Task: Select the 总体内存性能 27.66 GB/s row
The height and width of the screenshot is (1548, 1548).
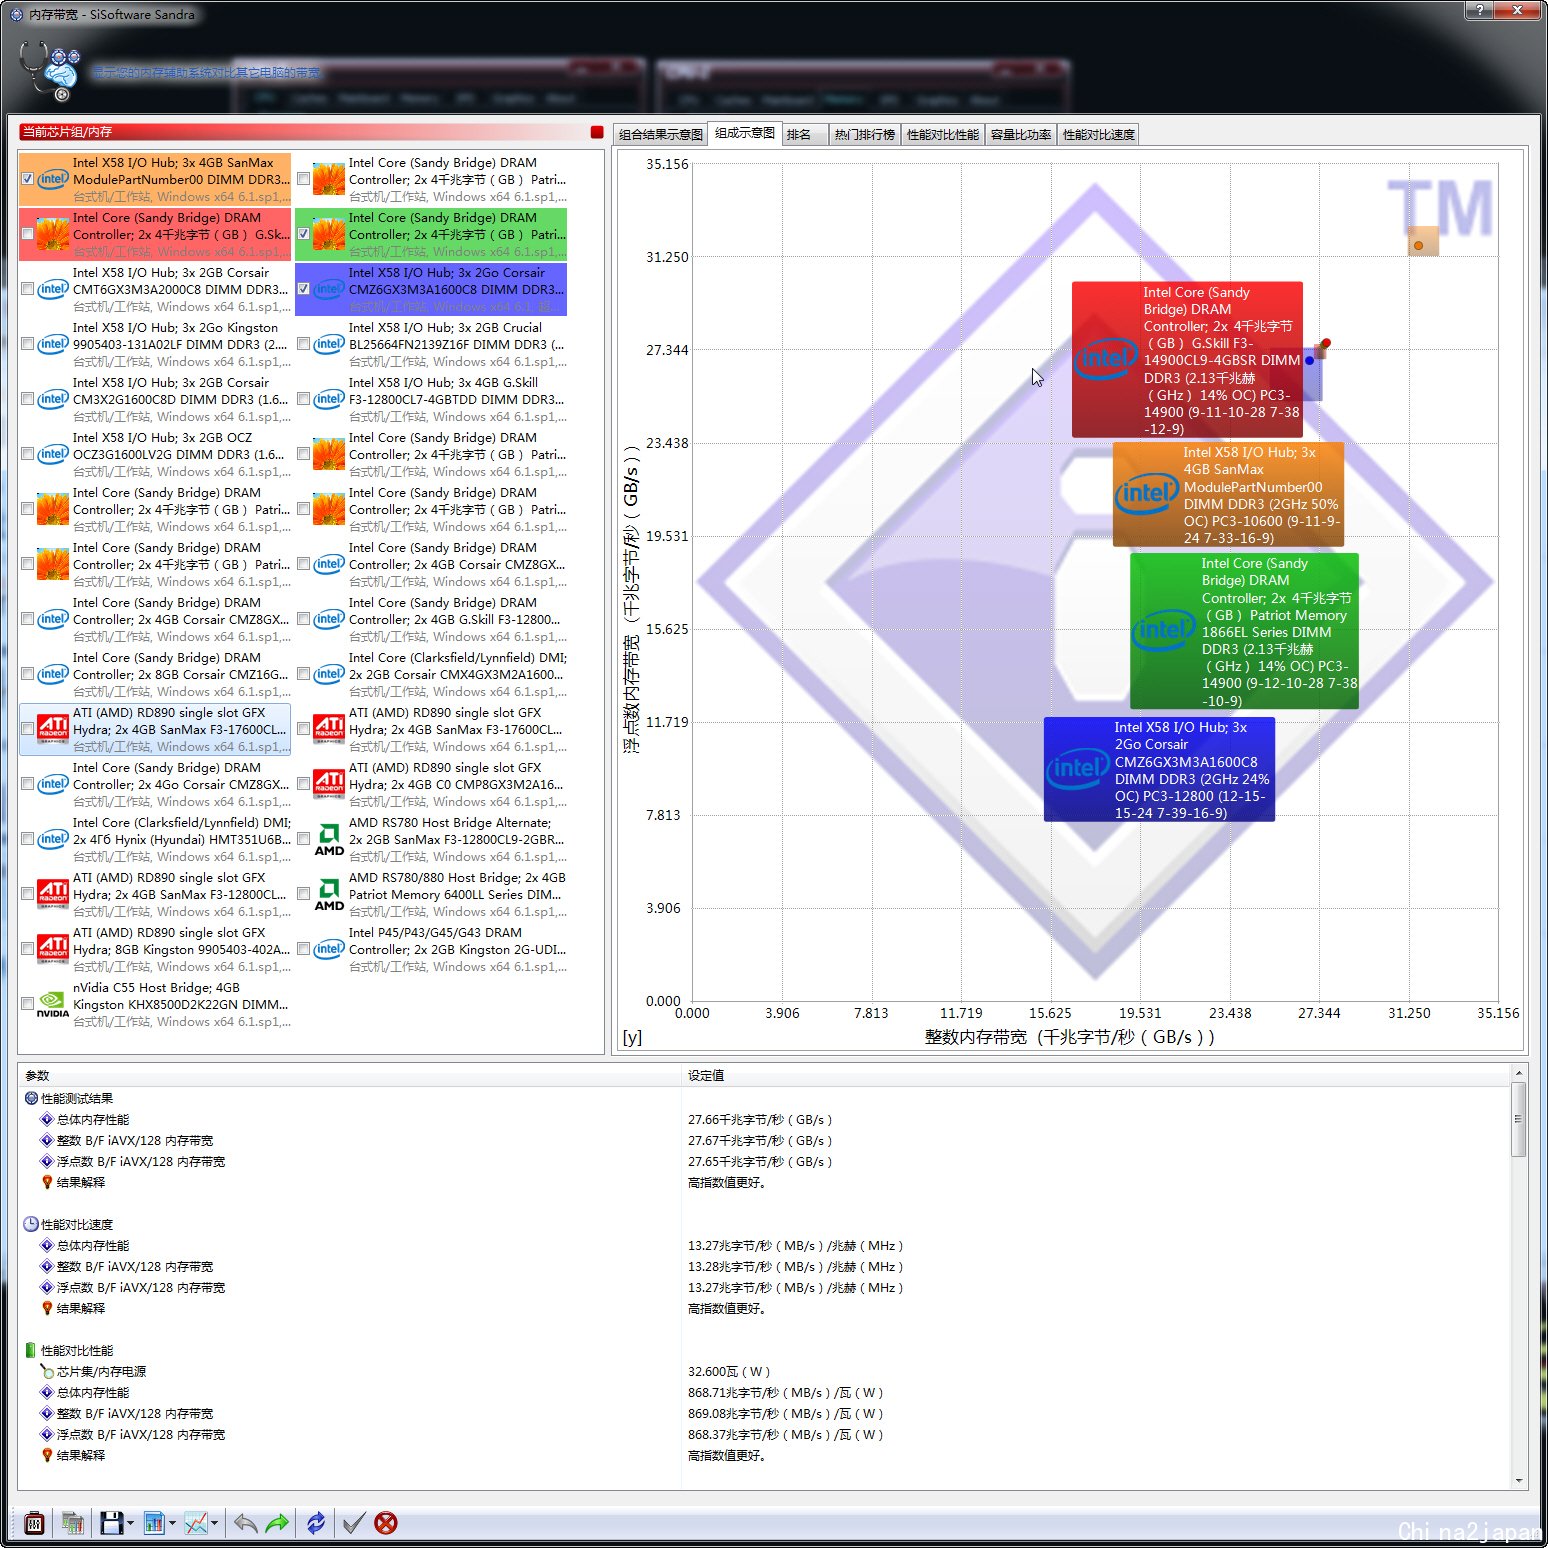Action: pos(764,1119)
